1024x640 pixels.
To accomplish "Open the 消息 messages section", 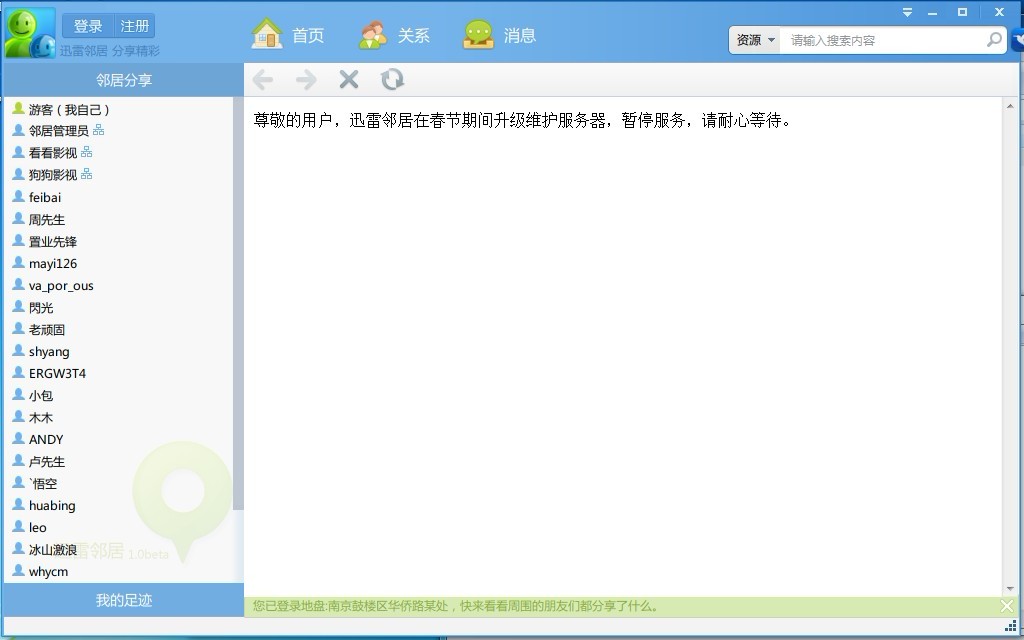I will point(500,35).
